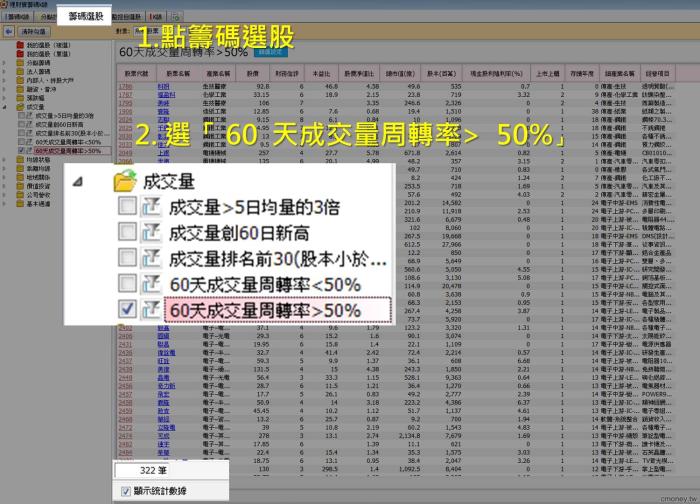Check enlarged box for 60天成交量周轉率<50%
Image resolution: width=700 pixels, height=504 pixels.
coord(127,283)
